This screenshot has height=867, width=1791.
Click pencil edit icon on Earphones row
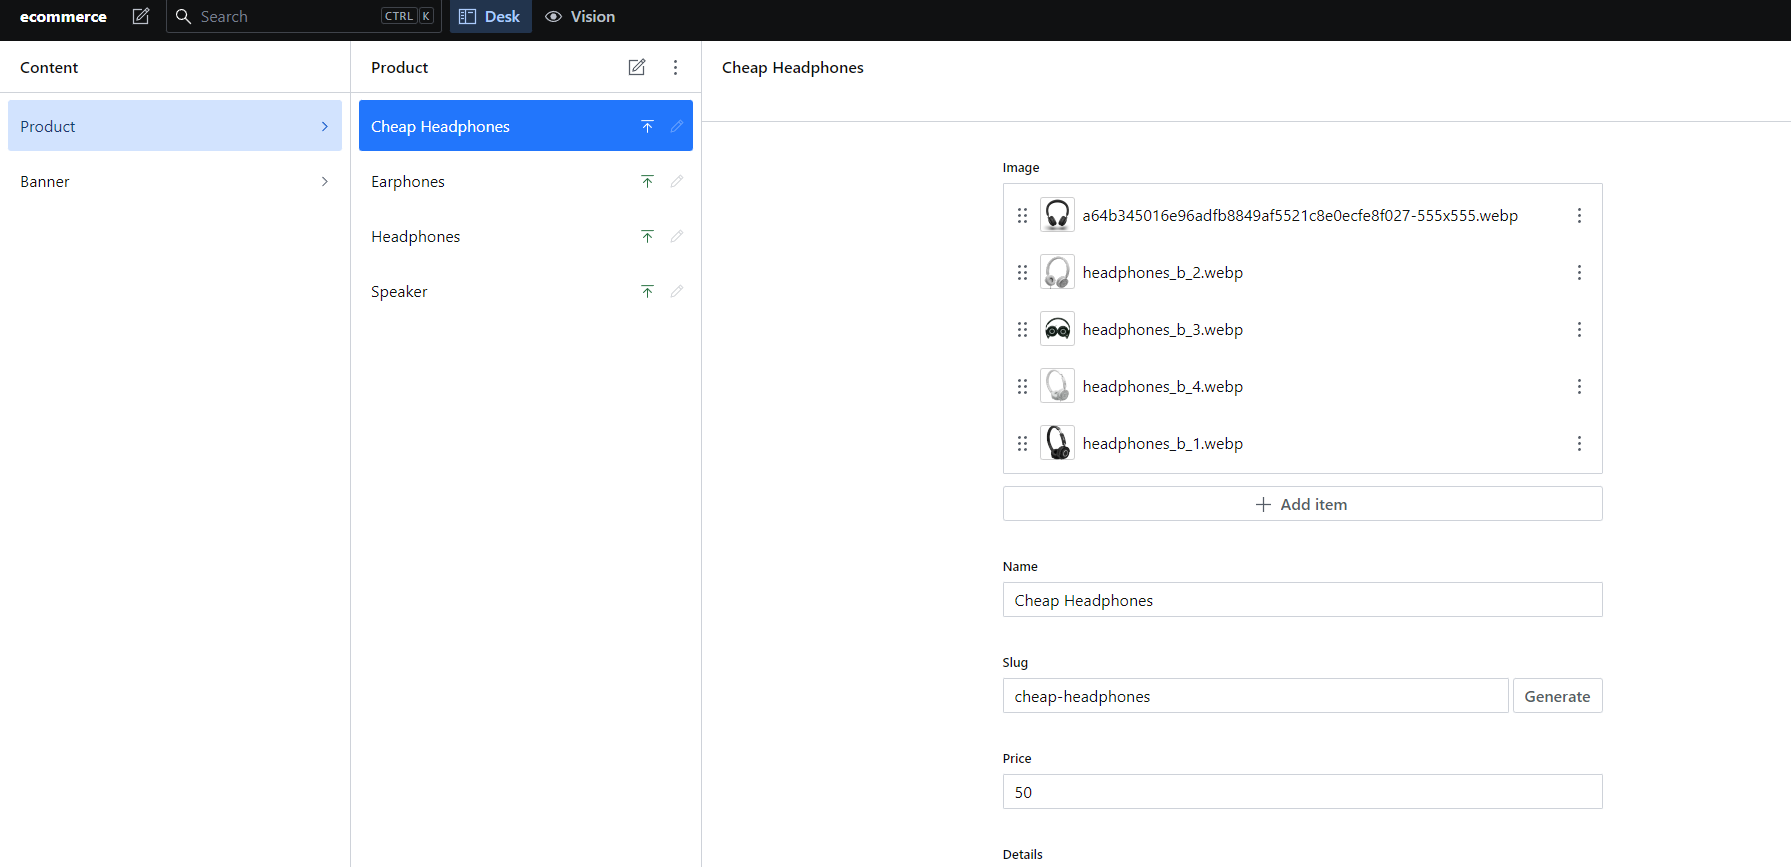677,181
